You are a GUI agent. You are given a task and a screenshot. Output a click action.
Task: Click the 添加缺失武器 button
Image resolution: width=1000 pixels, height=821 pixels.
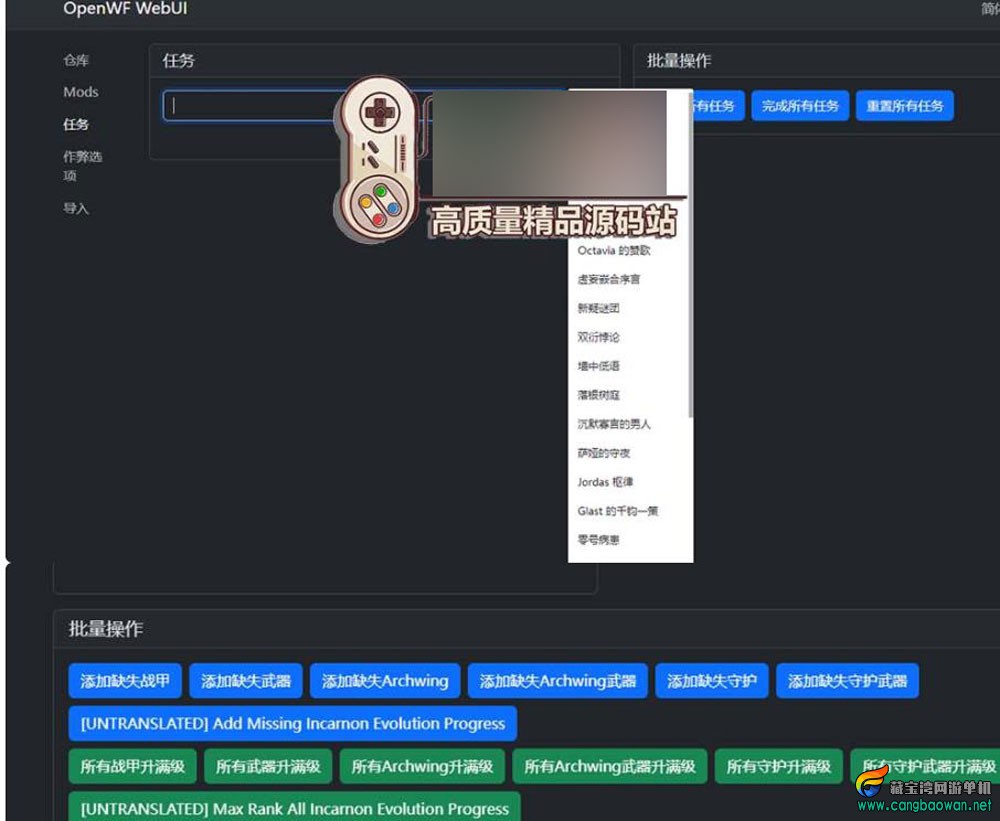click(x=246, y=680)
